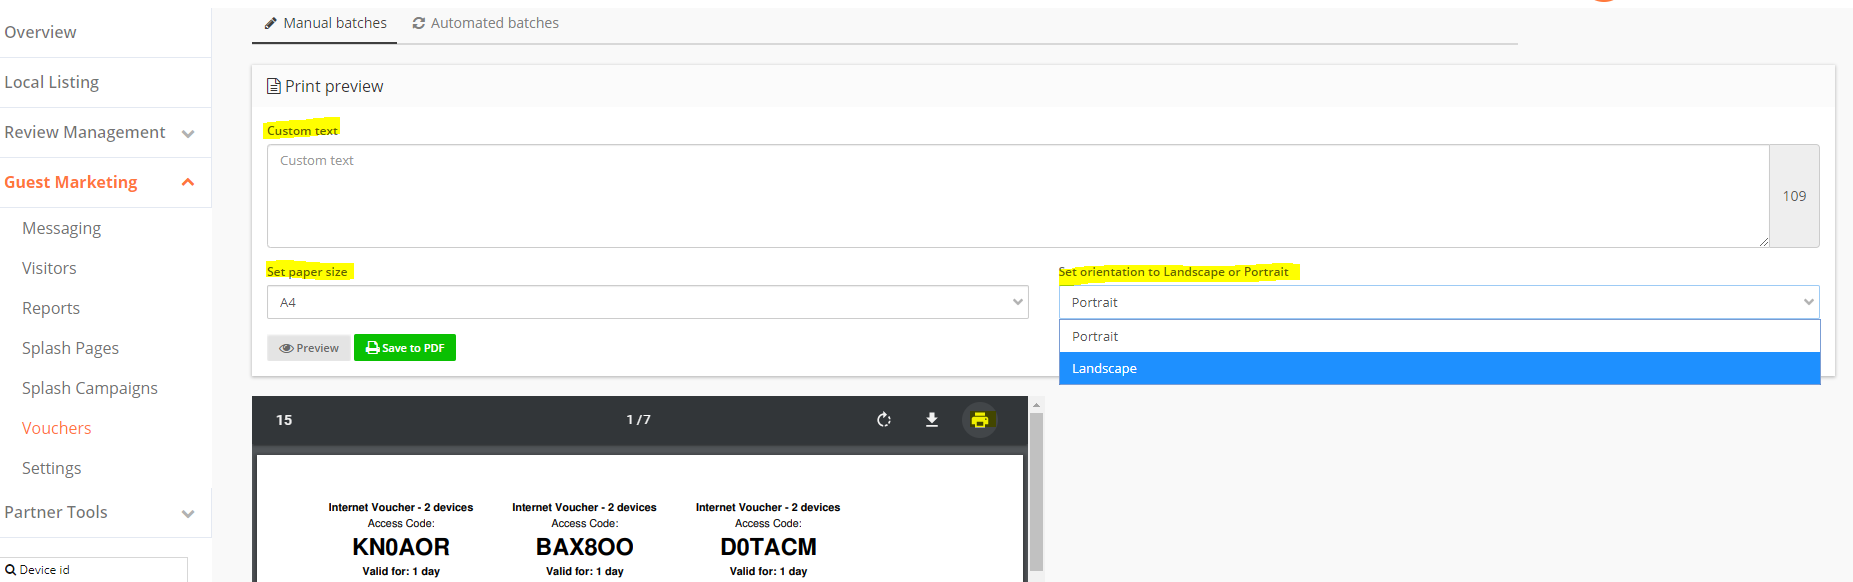The width and height of the screenshot is (1853, 582).
Task: Click the Print preview document icon
Action: click(x=273, y=87)
